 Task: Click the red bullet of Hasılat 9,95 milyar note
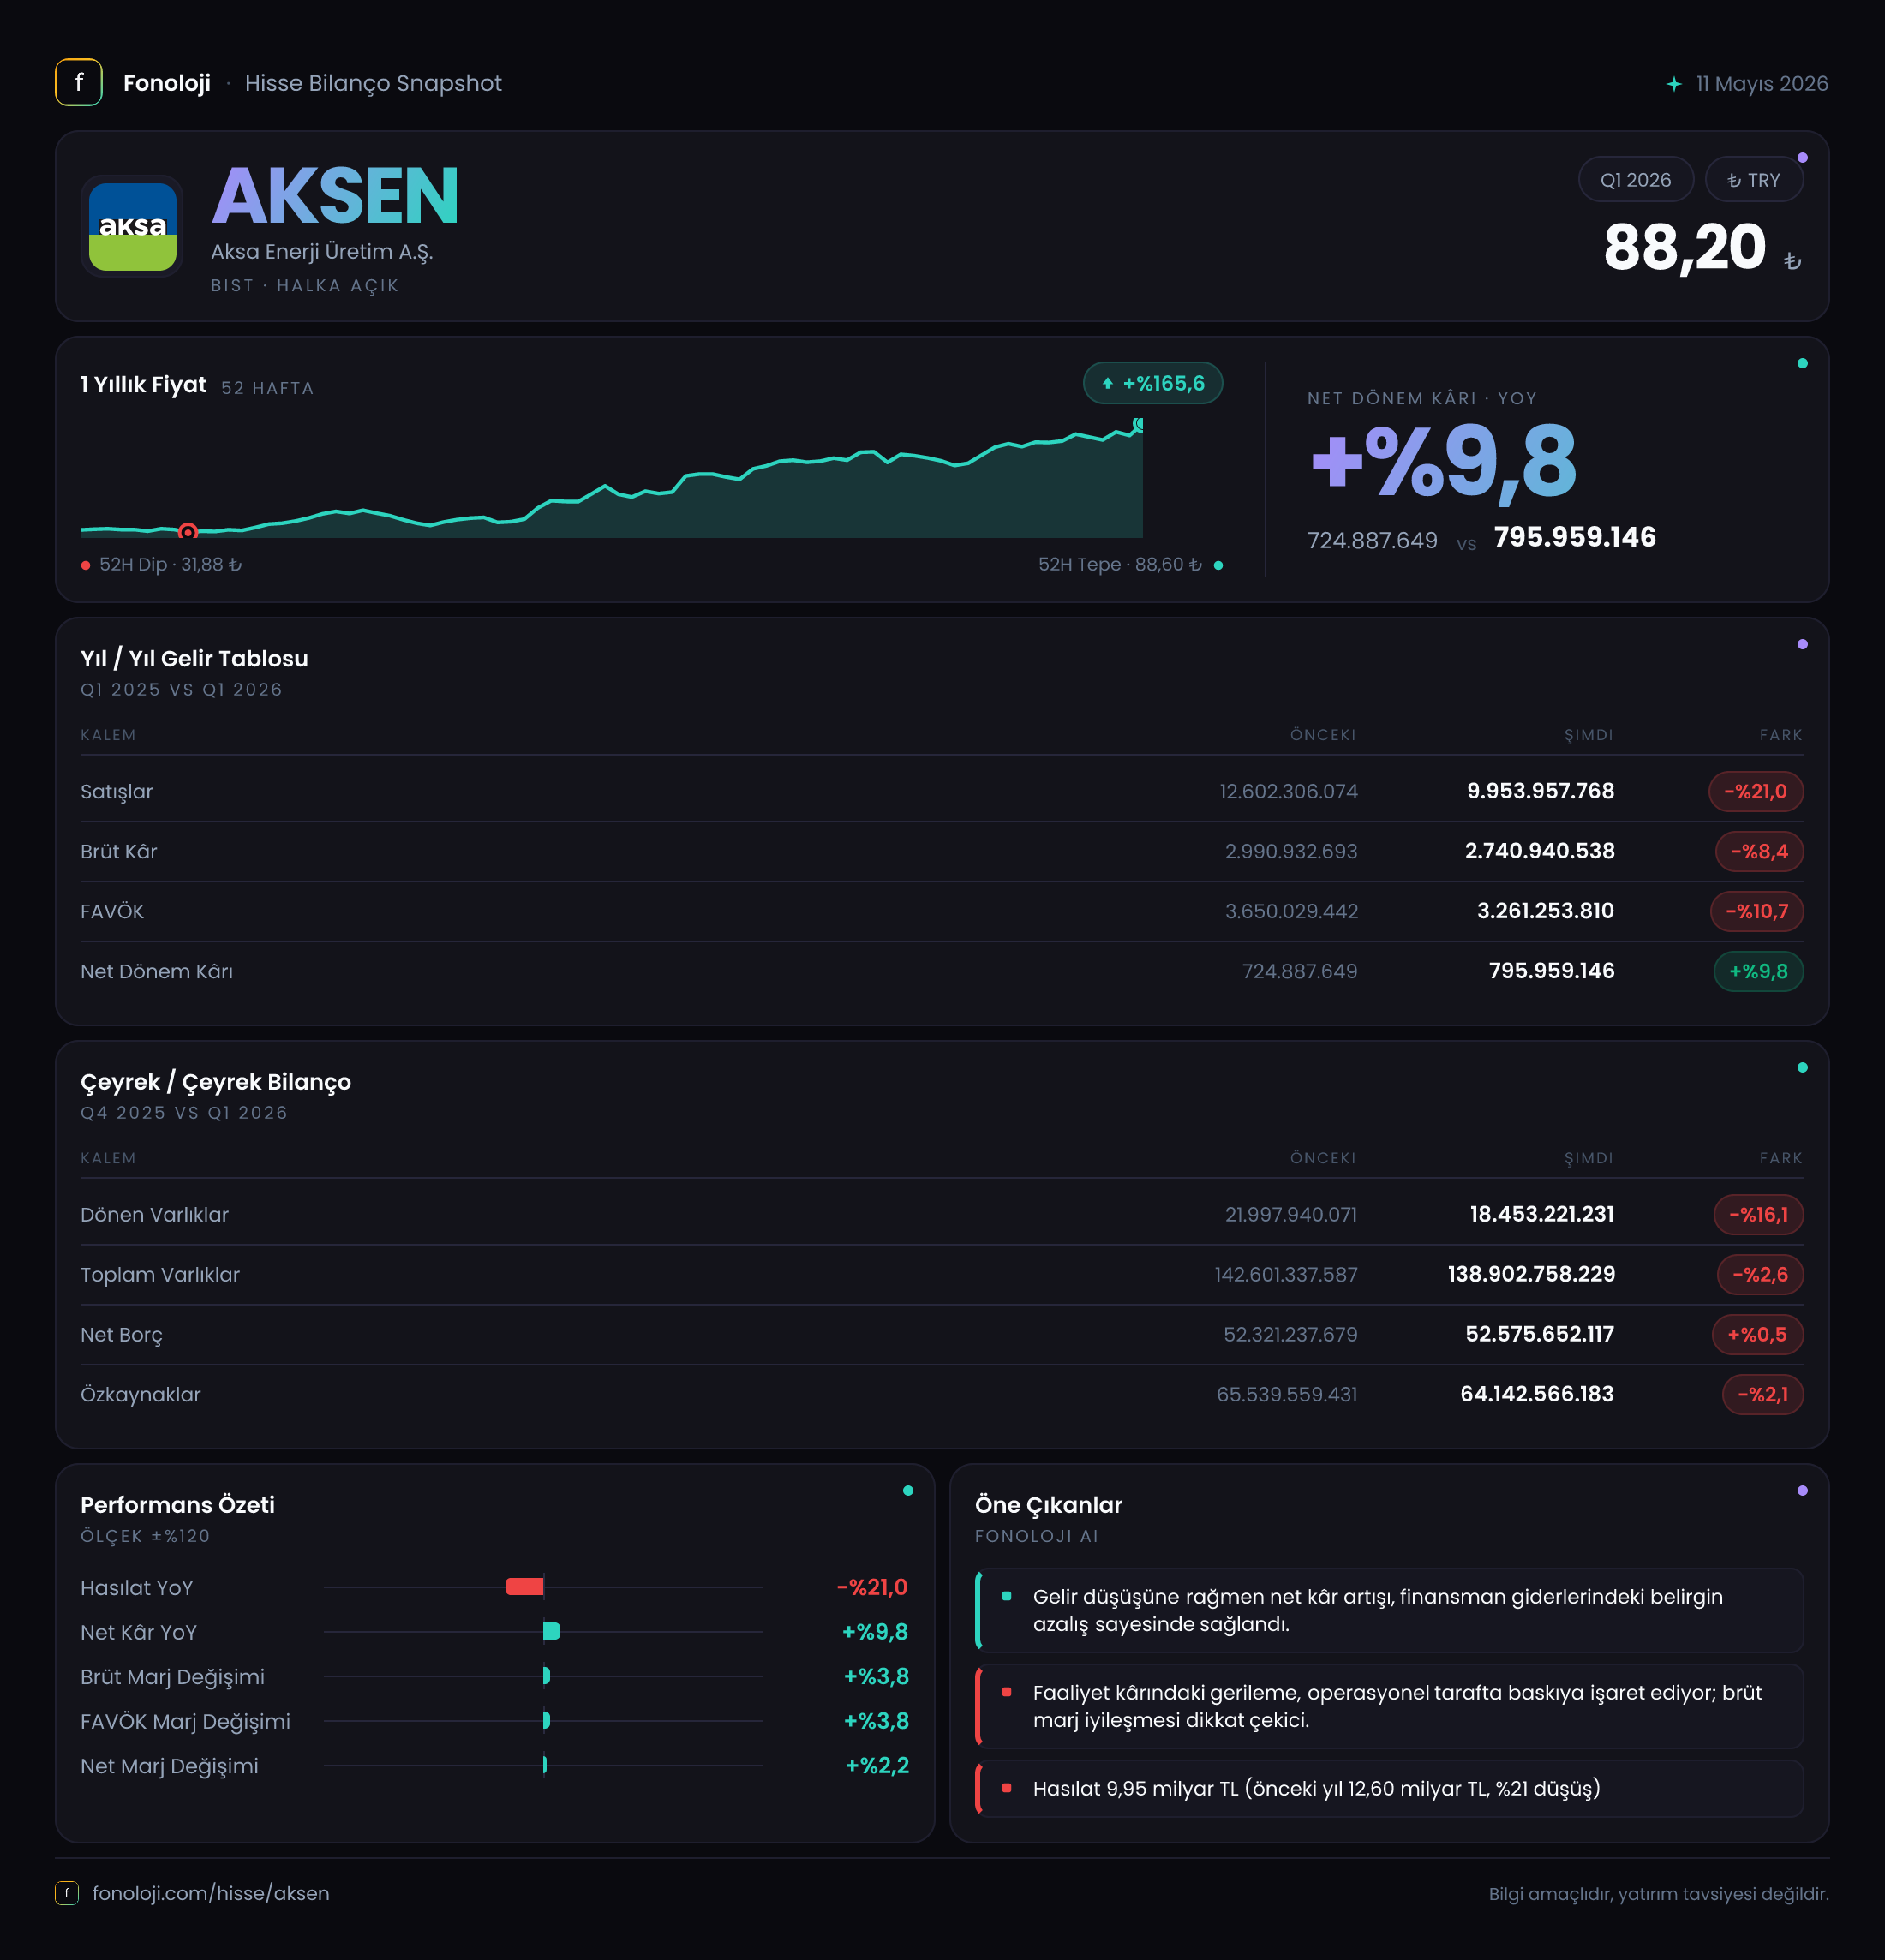1006,1788
